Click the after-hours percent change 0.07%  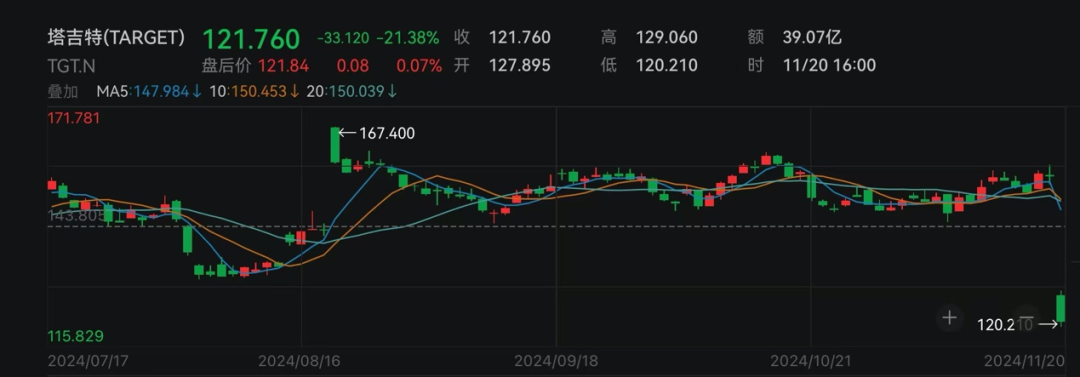[x=419, y=66]
